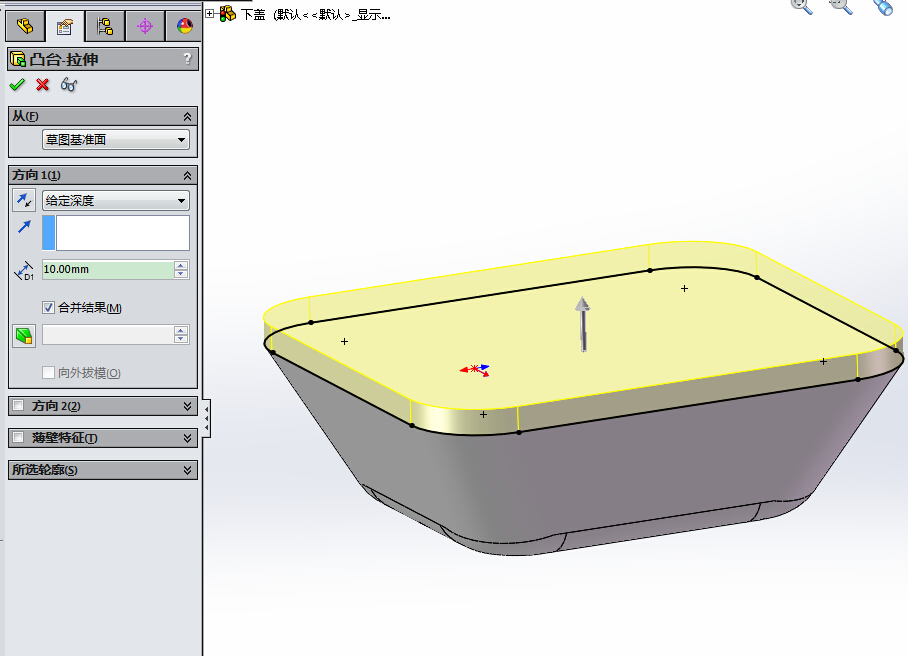The image size is (908, 656).
Task: Click the 下盖 part icon in flyout tree
Action: click(x=228, y=13)
